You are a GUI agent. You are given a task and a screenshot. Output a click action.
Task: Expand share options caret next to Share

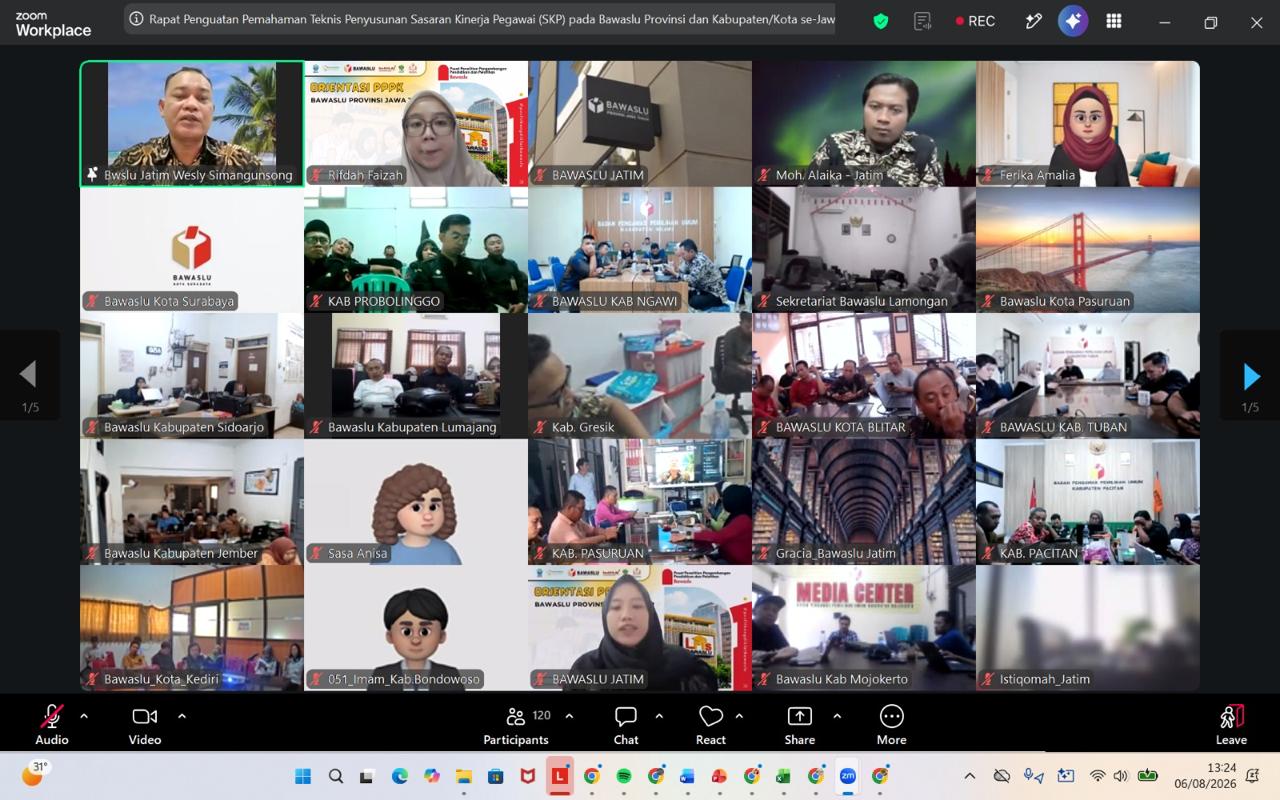coord(837,716)
